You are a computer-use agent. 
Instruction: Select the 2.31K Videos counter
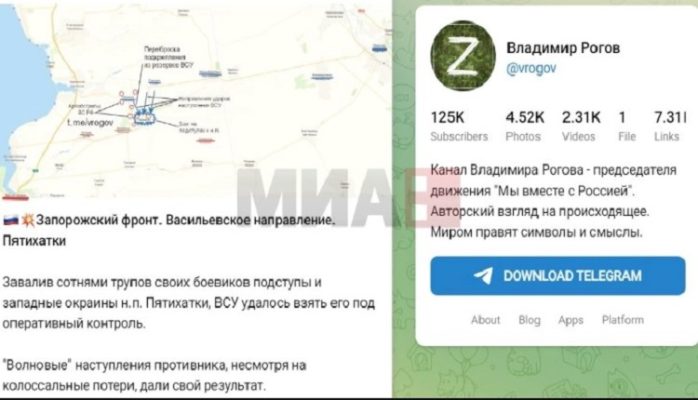pos(581,126)
